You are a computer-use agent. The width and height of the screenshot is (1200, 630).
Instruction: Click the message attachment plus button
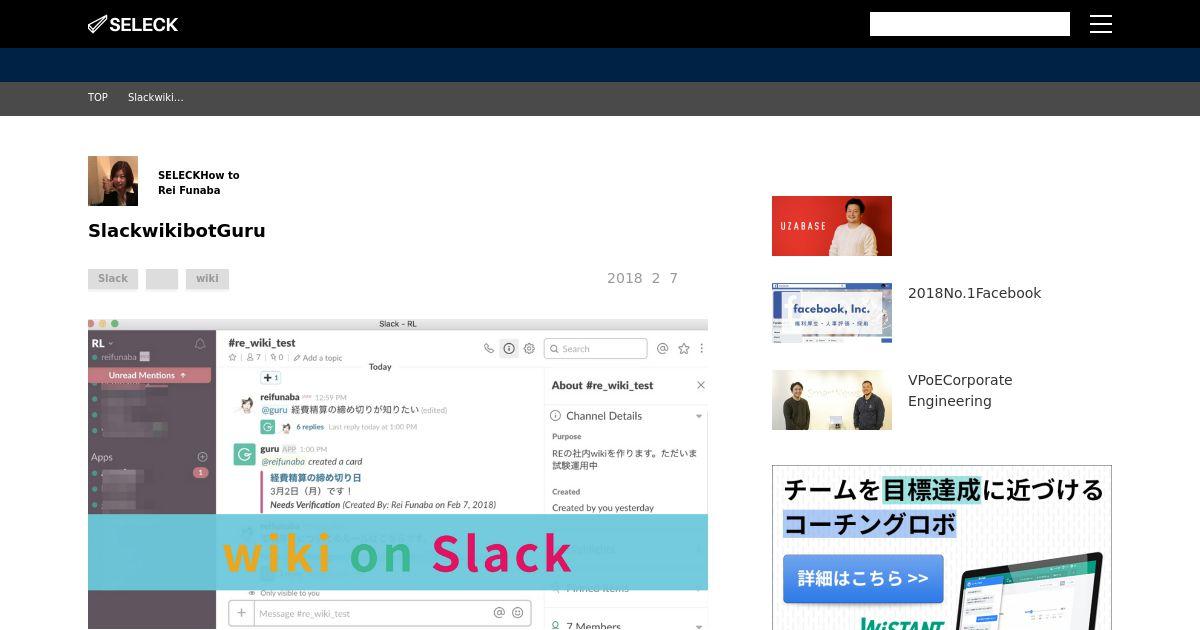click(241, 612)
